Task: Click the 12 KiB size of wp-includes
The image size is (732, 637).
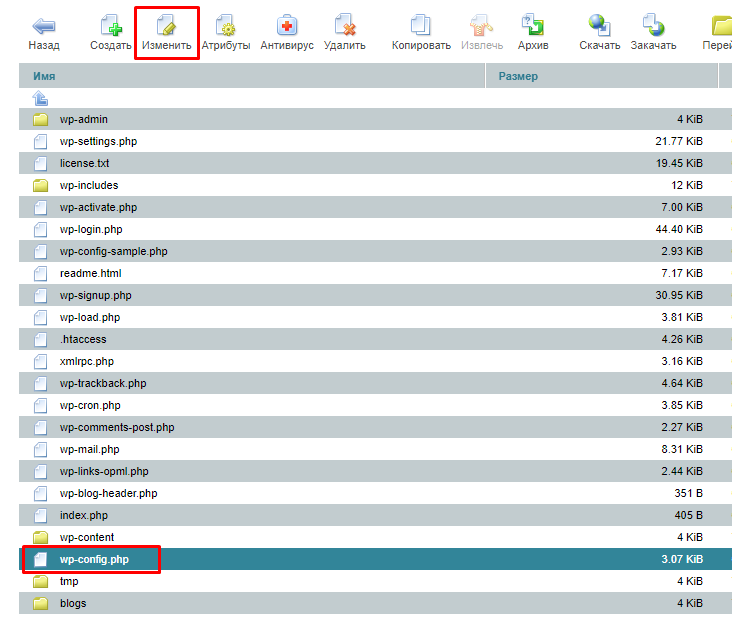Action: (x=687, y=185)
